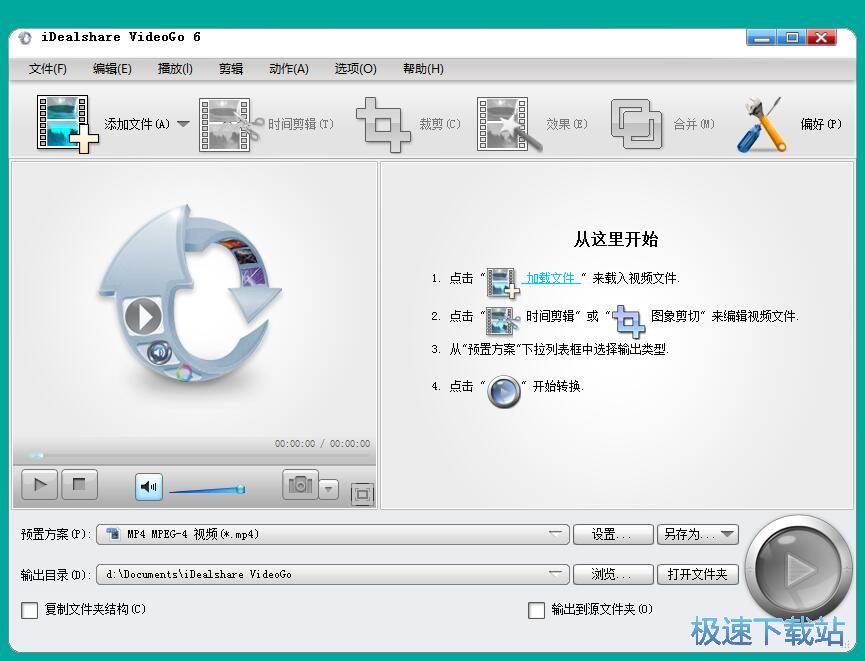Image resolution: width=865 pixels, height=661 pixels.
Task: Click the Stop button in preview panel
Action: click(x=79, y=484)
